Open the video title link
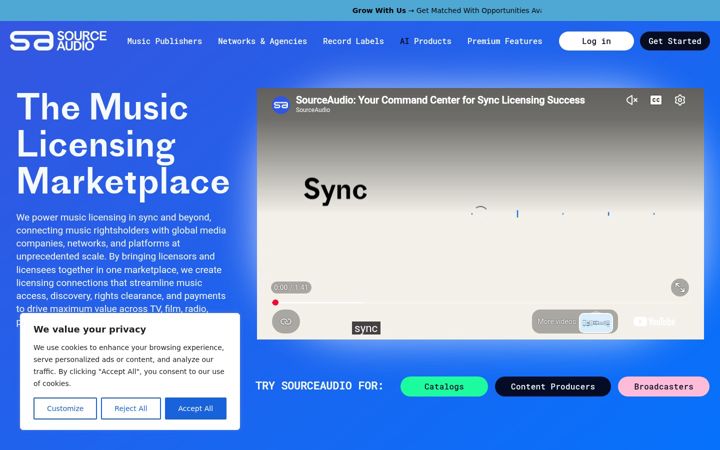720x450 pixels. 440,100
